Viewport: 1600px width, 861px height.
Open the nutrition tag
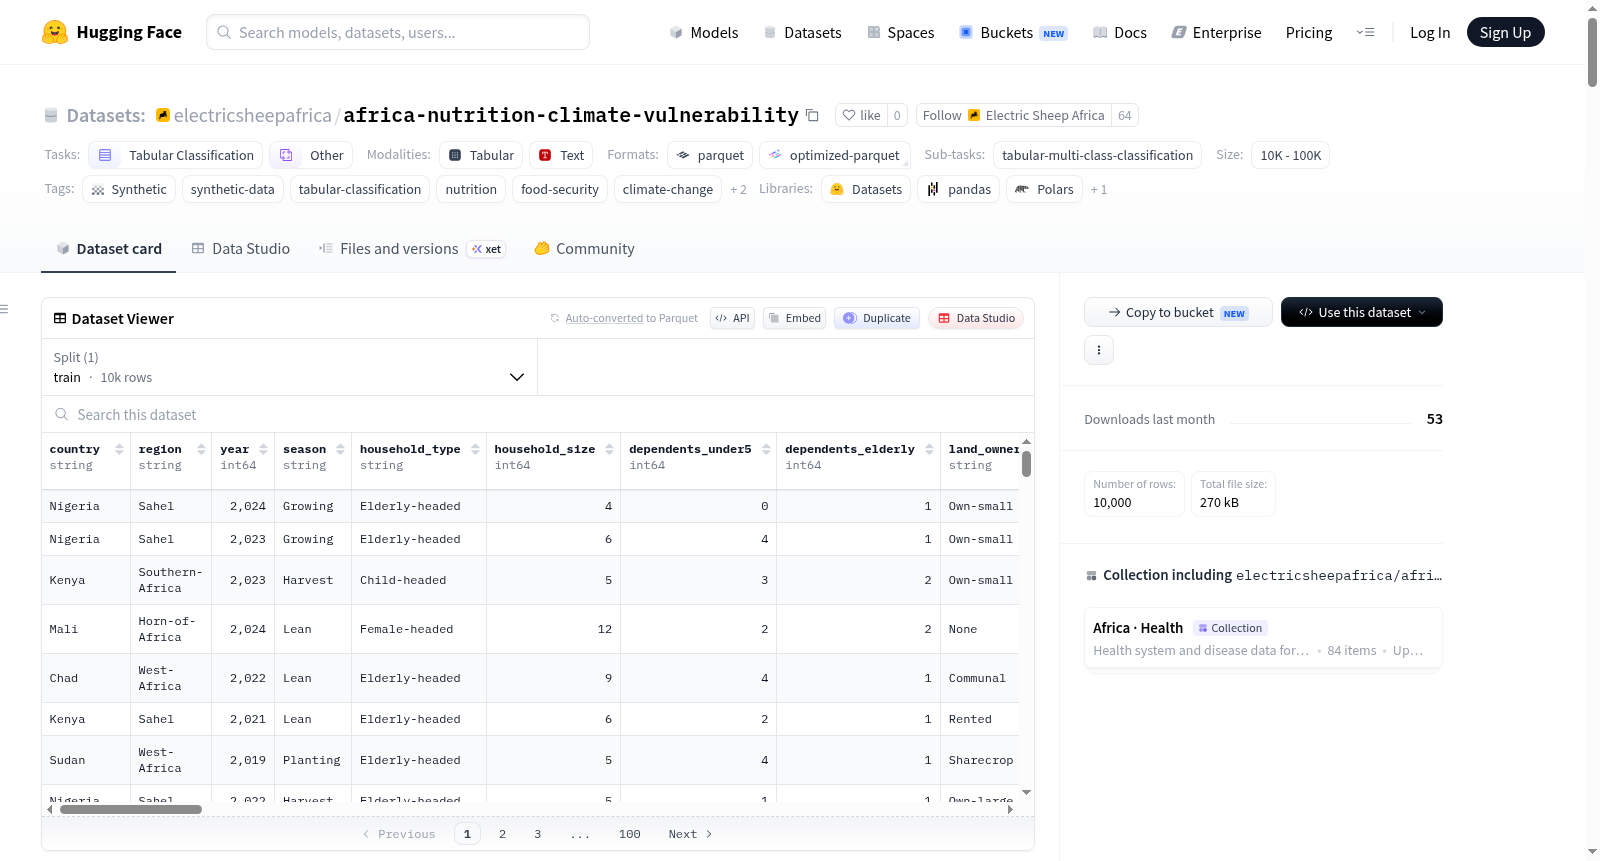(x=471, y=189)
